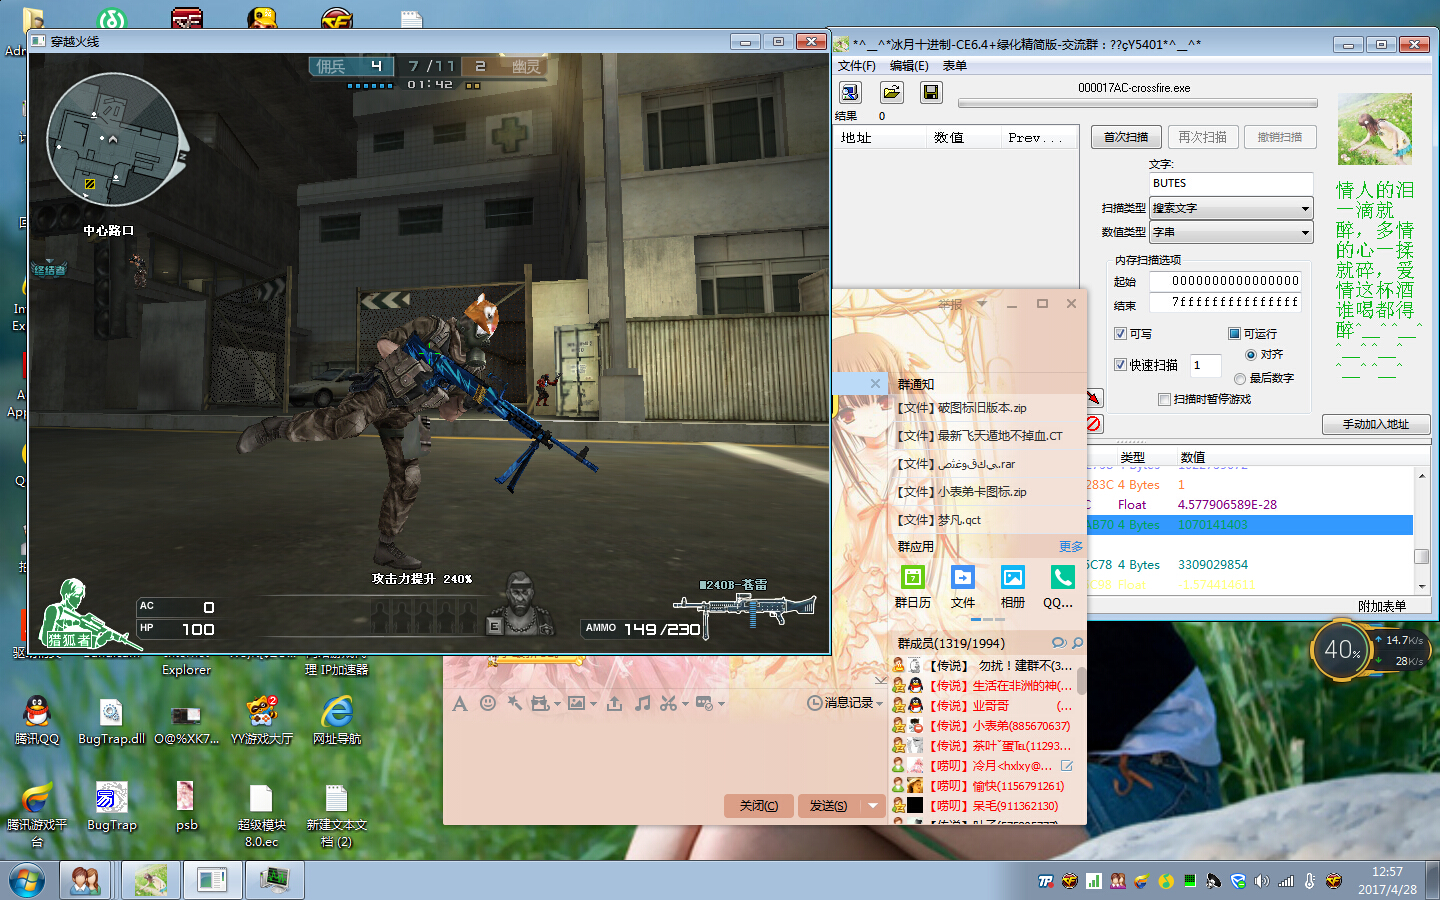Click the Windows Start button

tap(27, 881)
